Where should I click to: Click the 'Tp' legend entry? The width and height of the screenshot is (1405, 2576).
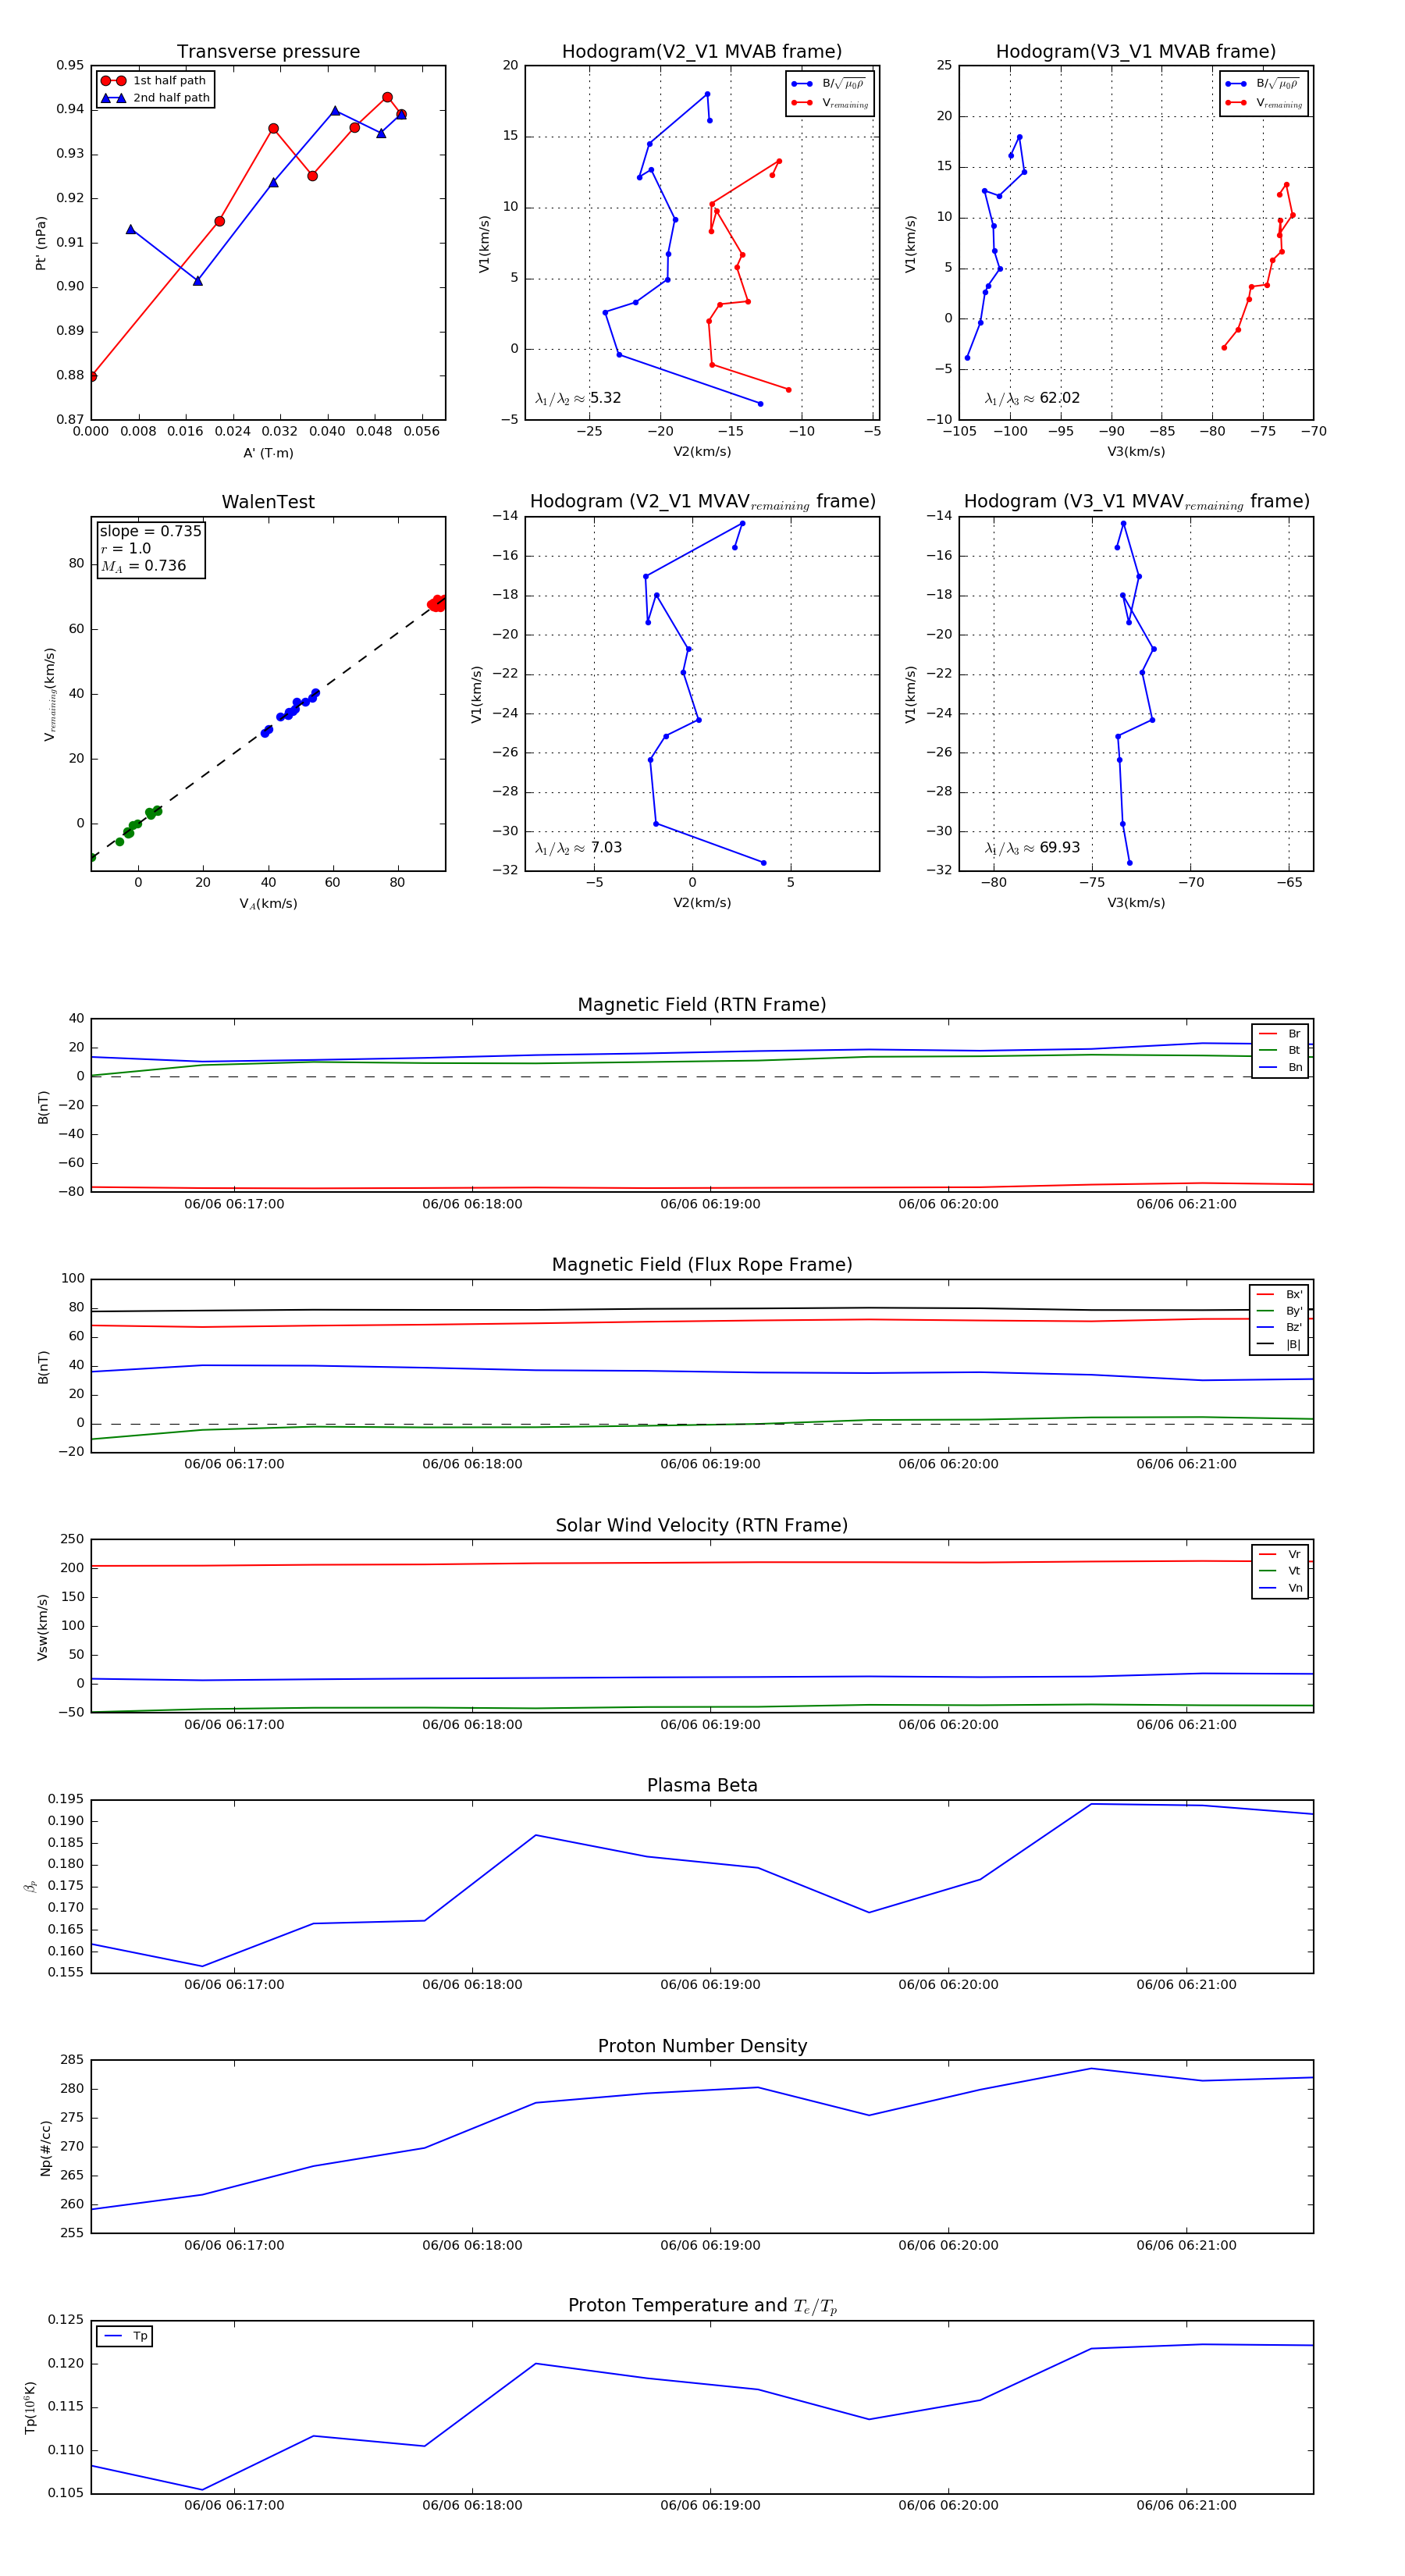pos(125,2336)
